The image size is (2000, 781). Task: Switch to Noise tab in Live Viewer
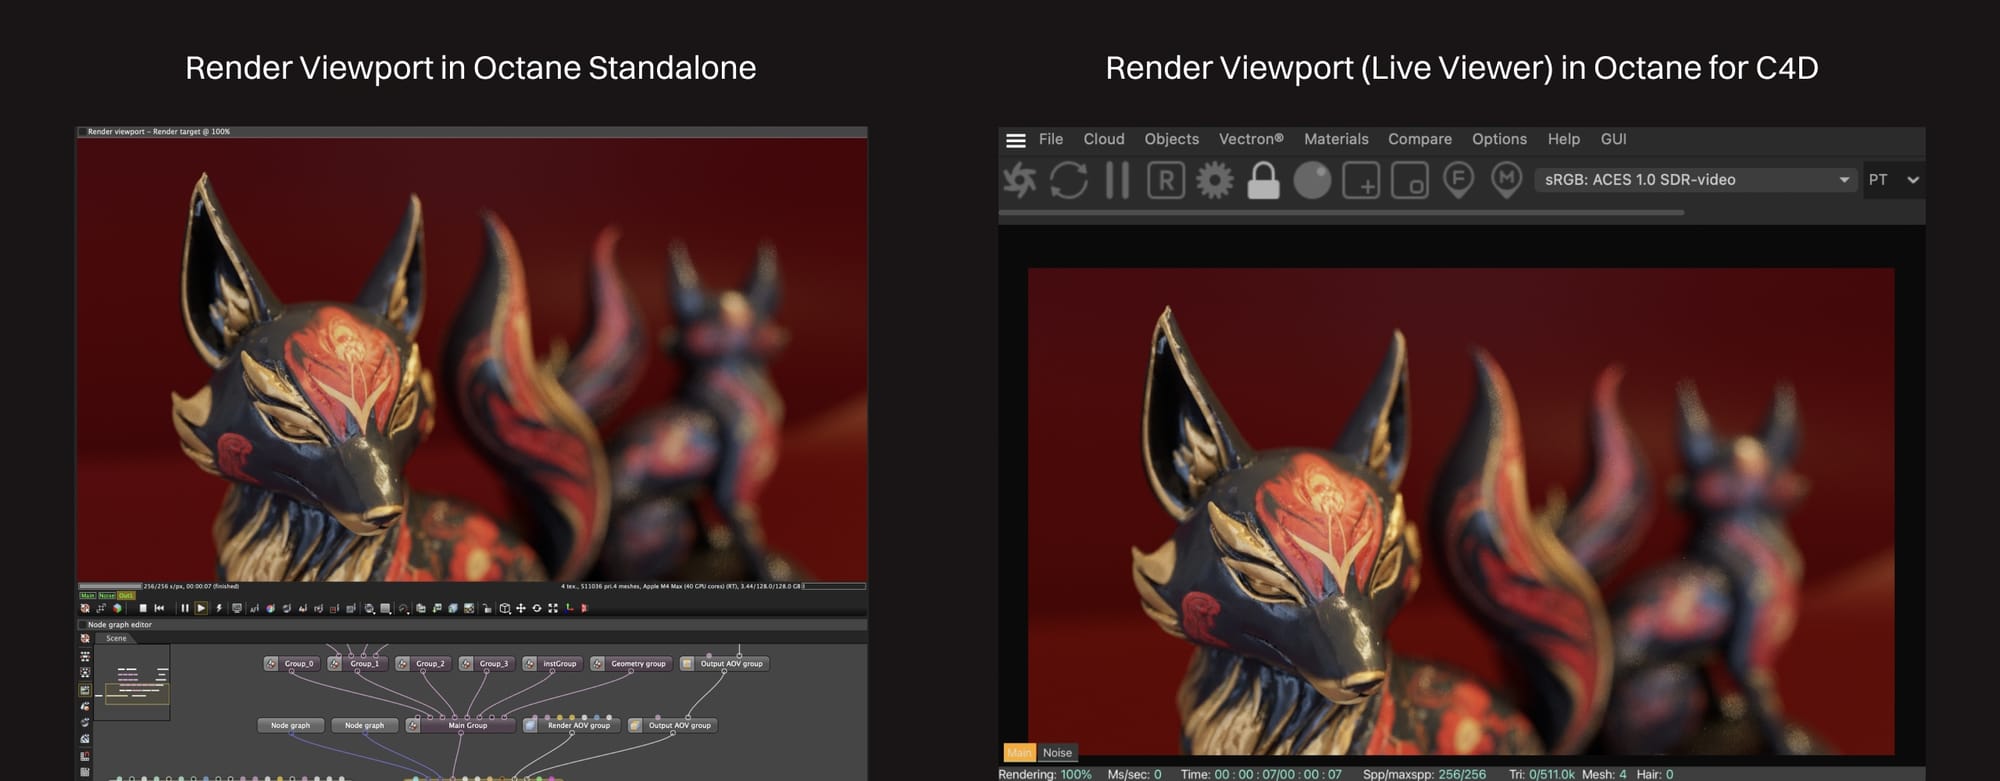click(x=1057, y=753)
